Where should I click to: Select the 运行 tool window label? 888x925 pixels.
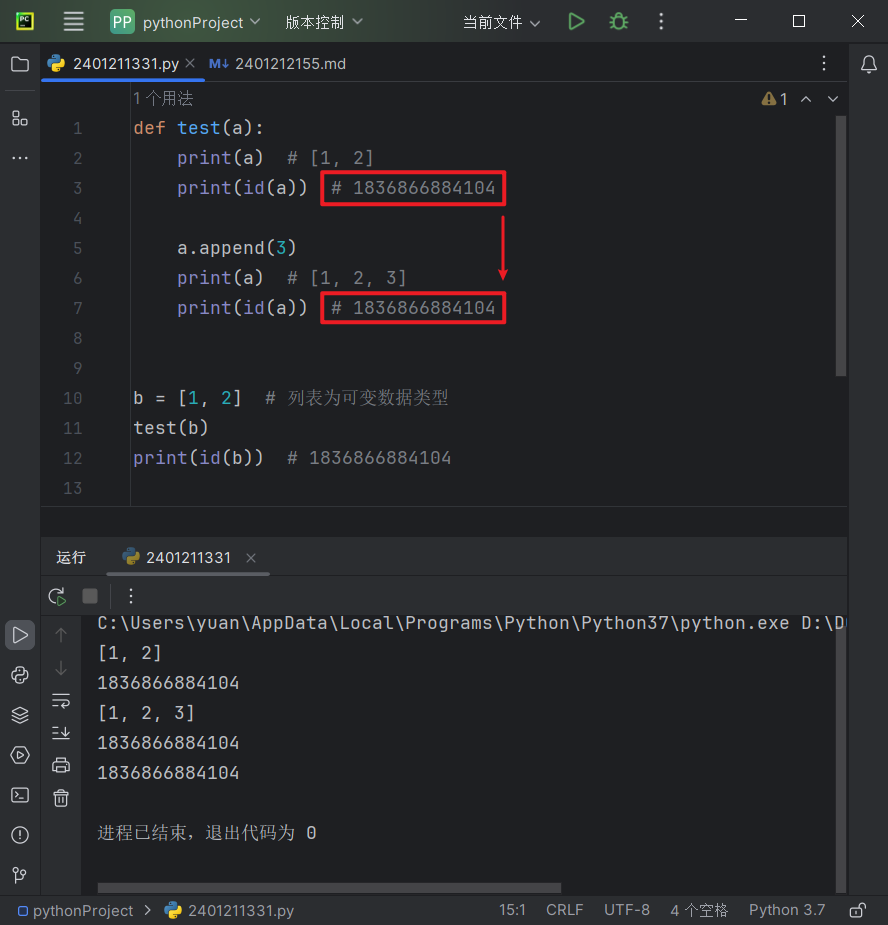(71, 557)
